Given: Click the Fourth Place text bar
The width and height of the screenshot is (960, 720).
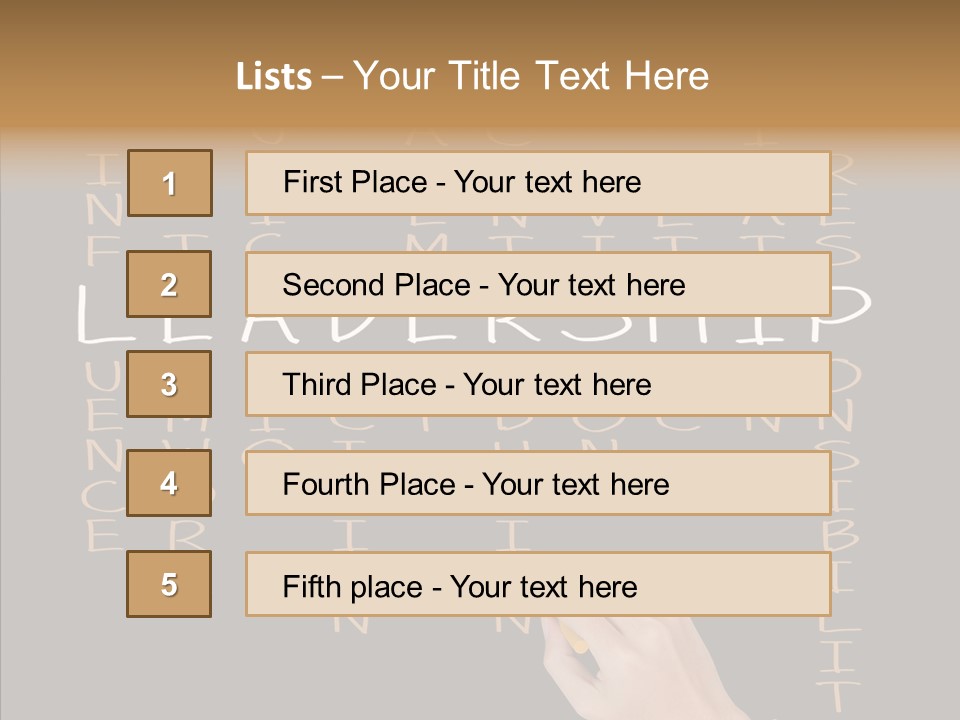Looking at the screenshot, I should pos(538,484).
